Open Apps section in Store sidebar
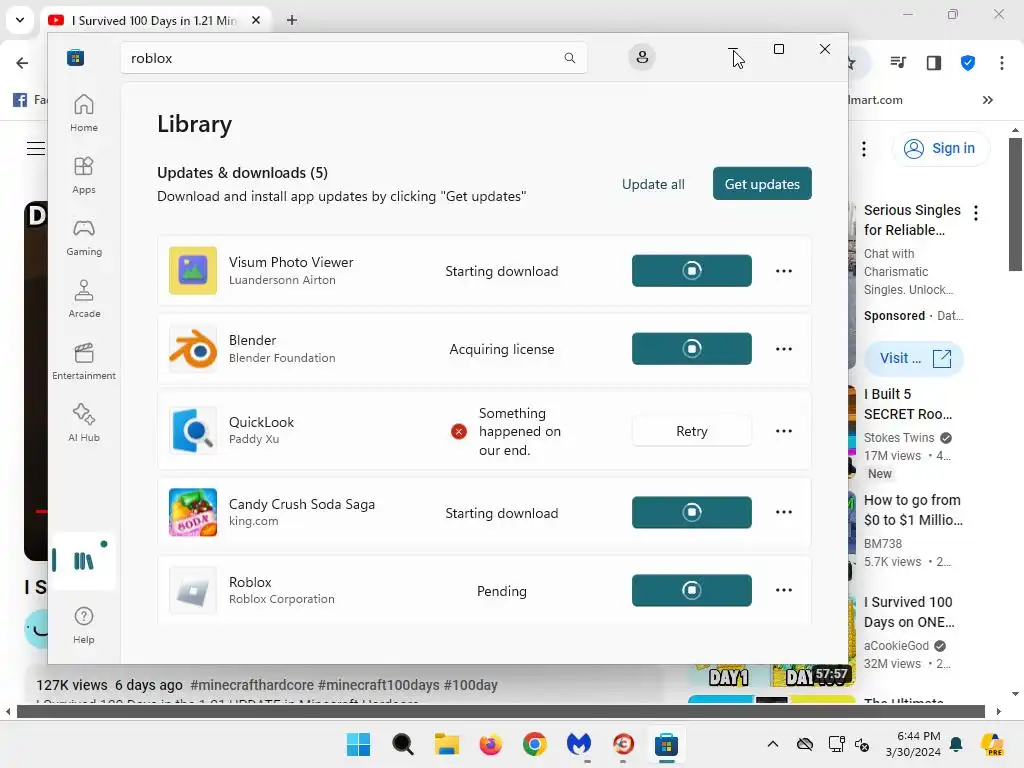This screenshot has height=768, width=1024. click(x=84, y=175)
